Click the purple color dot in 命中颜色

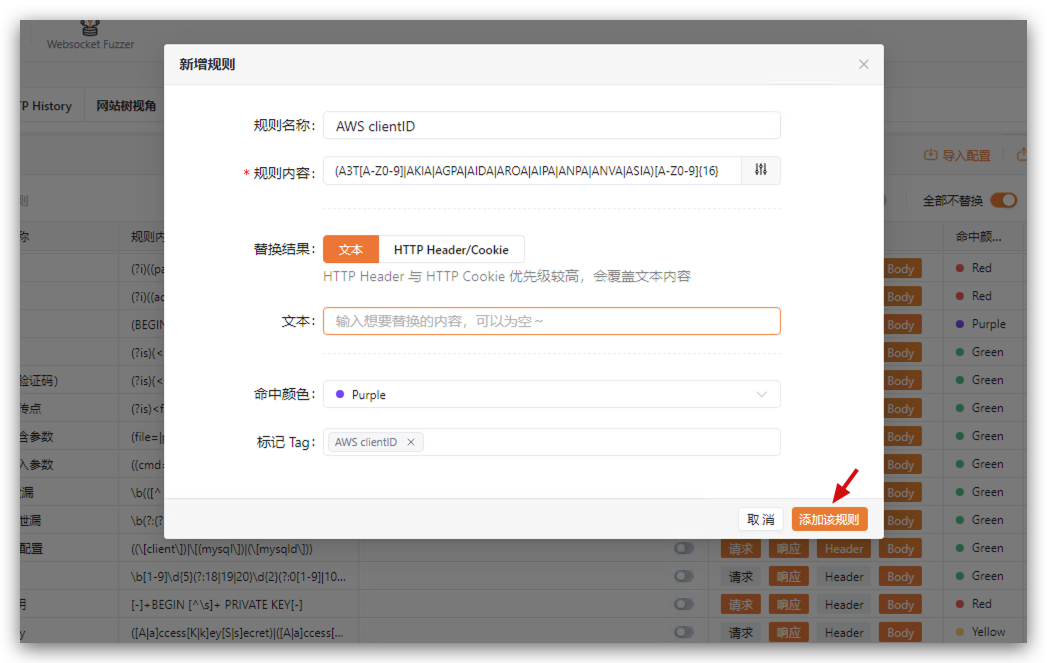(340, 395)
